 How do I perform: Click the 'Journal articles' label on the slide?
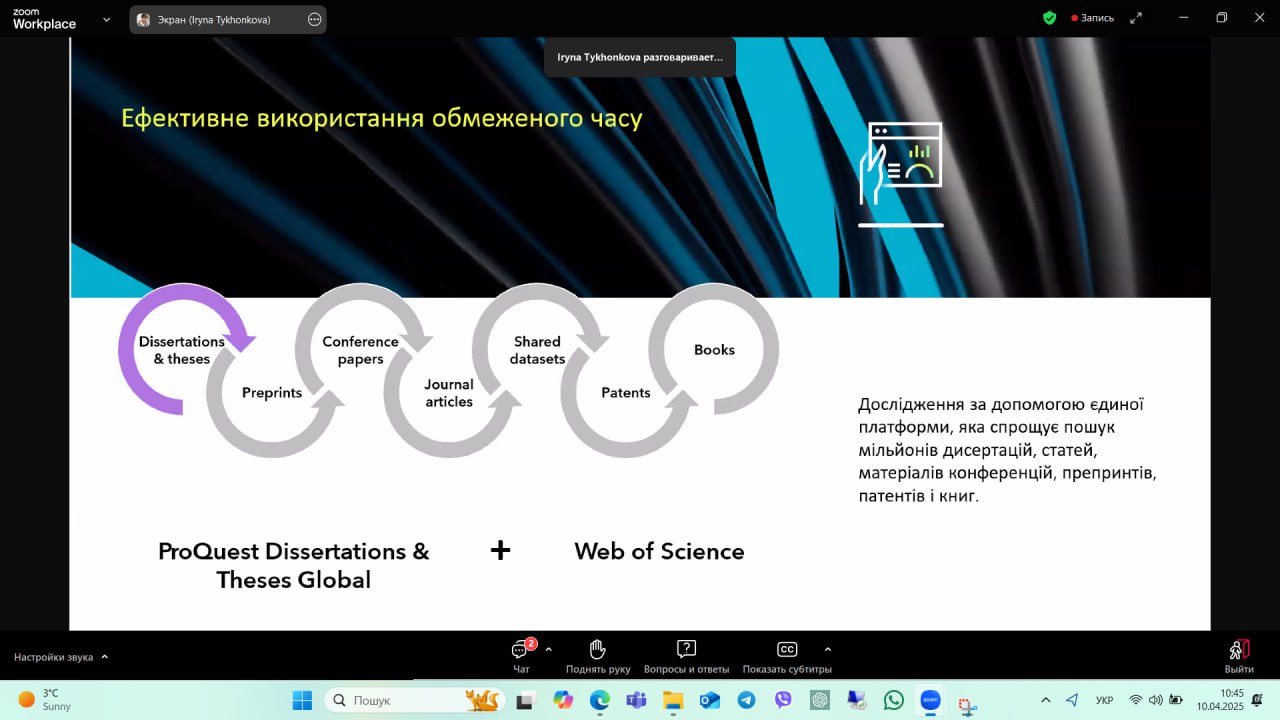pos(449,393)
